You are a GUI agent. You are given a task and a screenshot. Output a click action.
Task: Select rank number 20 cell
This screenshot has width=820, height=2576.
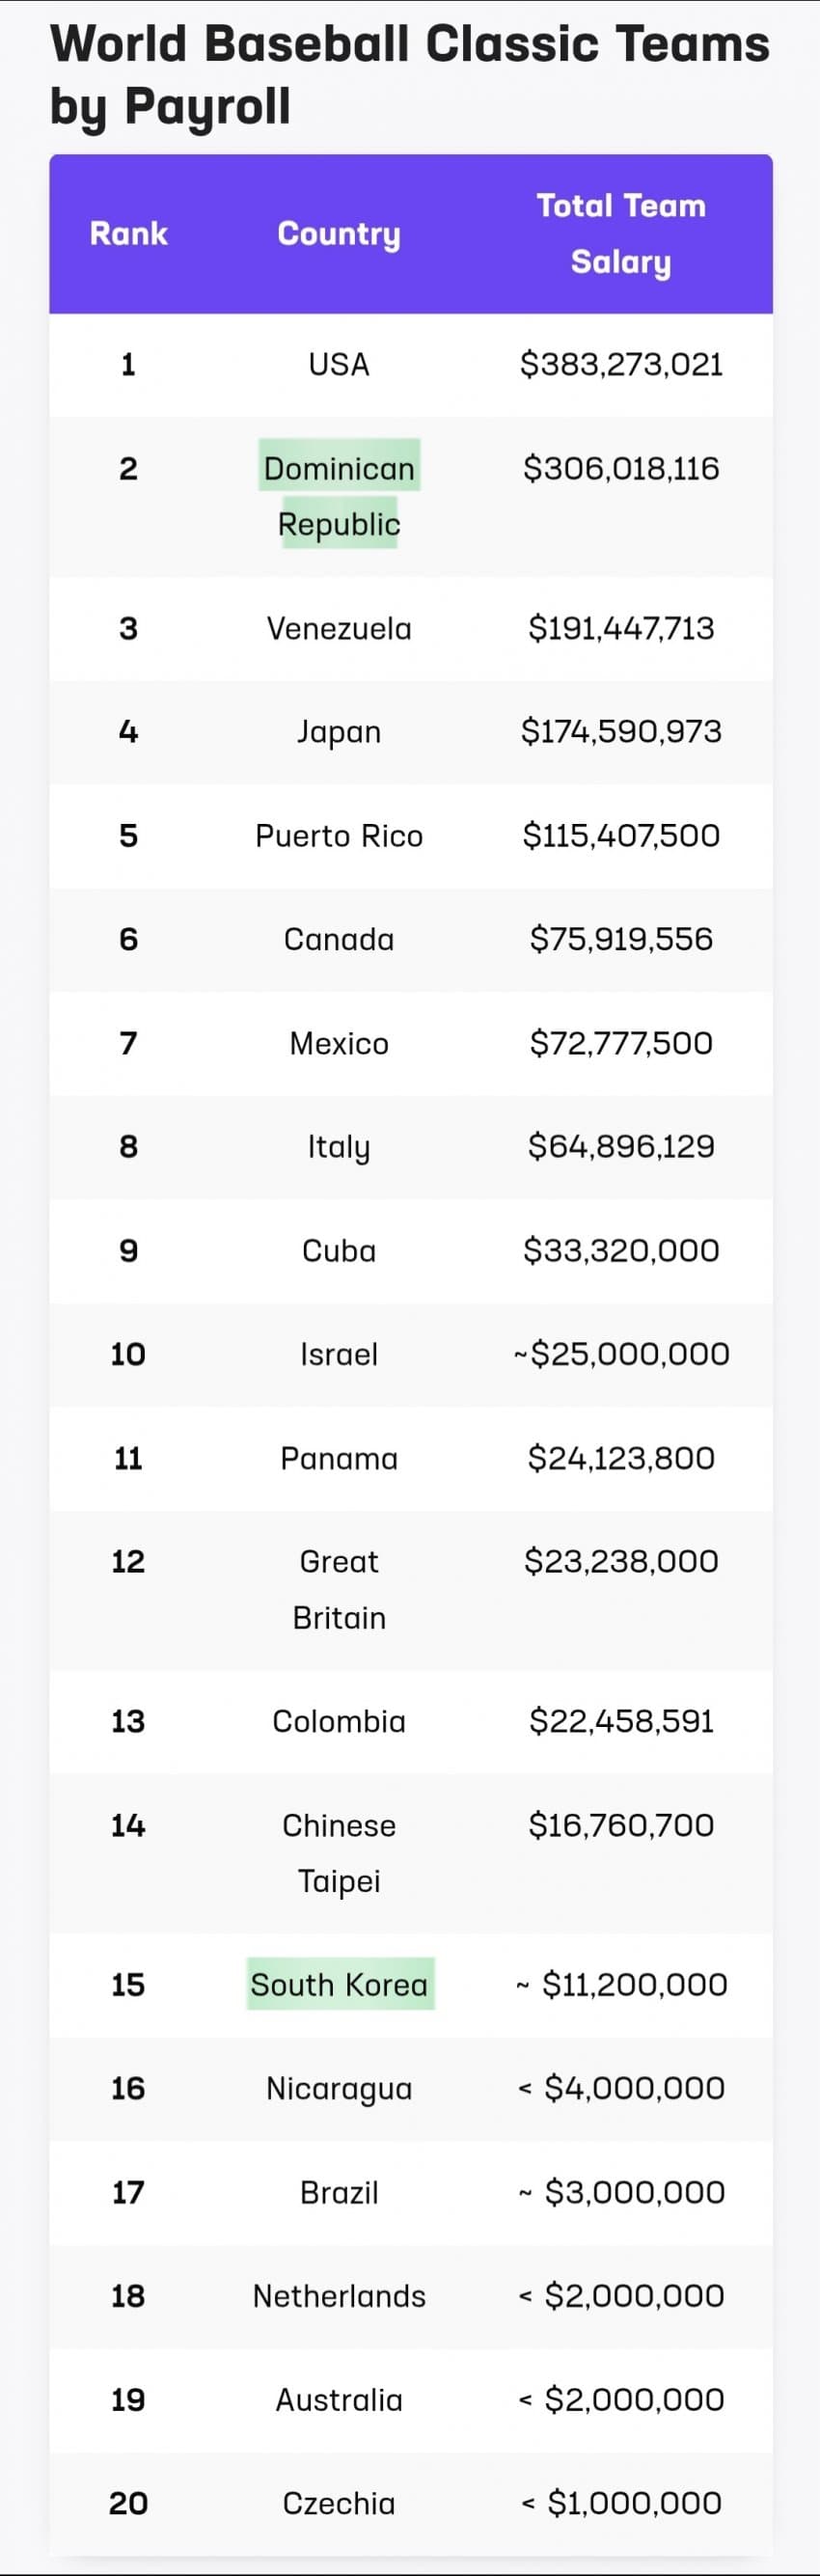tap(129, 2503)
